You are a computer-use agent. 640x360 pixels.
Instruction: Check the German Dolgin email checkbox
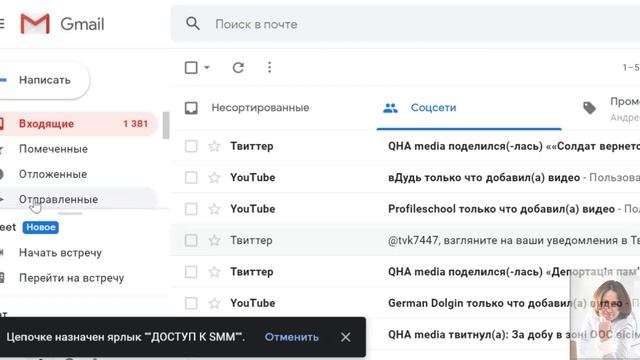pos(191,303)
